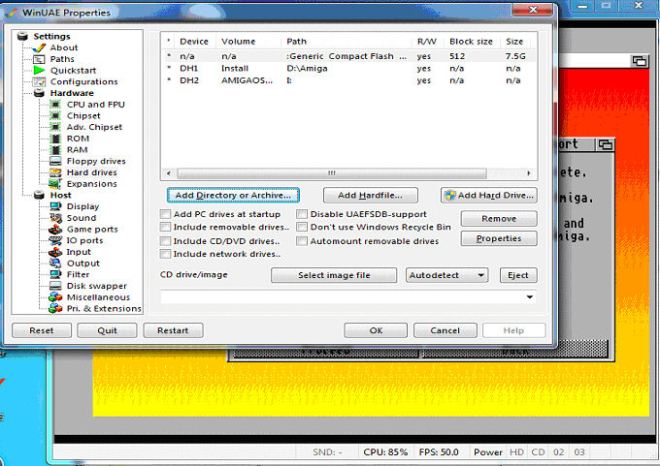Click the Game ports joystick icon
The width and height of the screenshot is (660, 466).
(55, 229)
